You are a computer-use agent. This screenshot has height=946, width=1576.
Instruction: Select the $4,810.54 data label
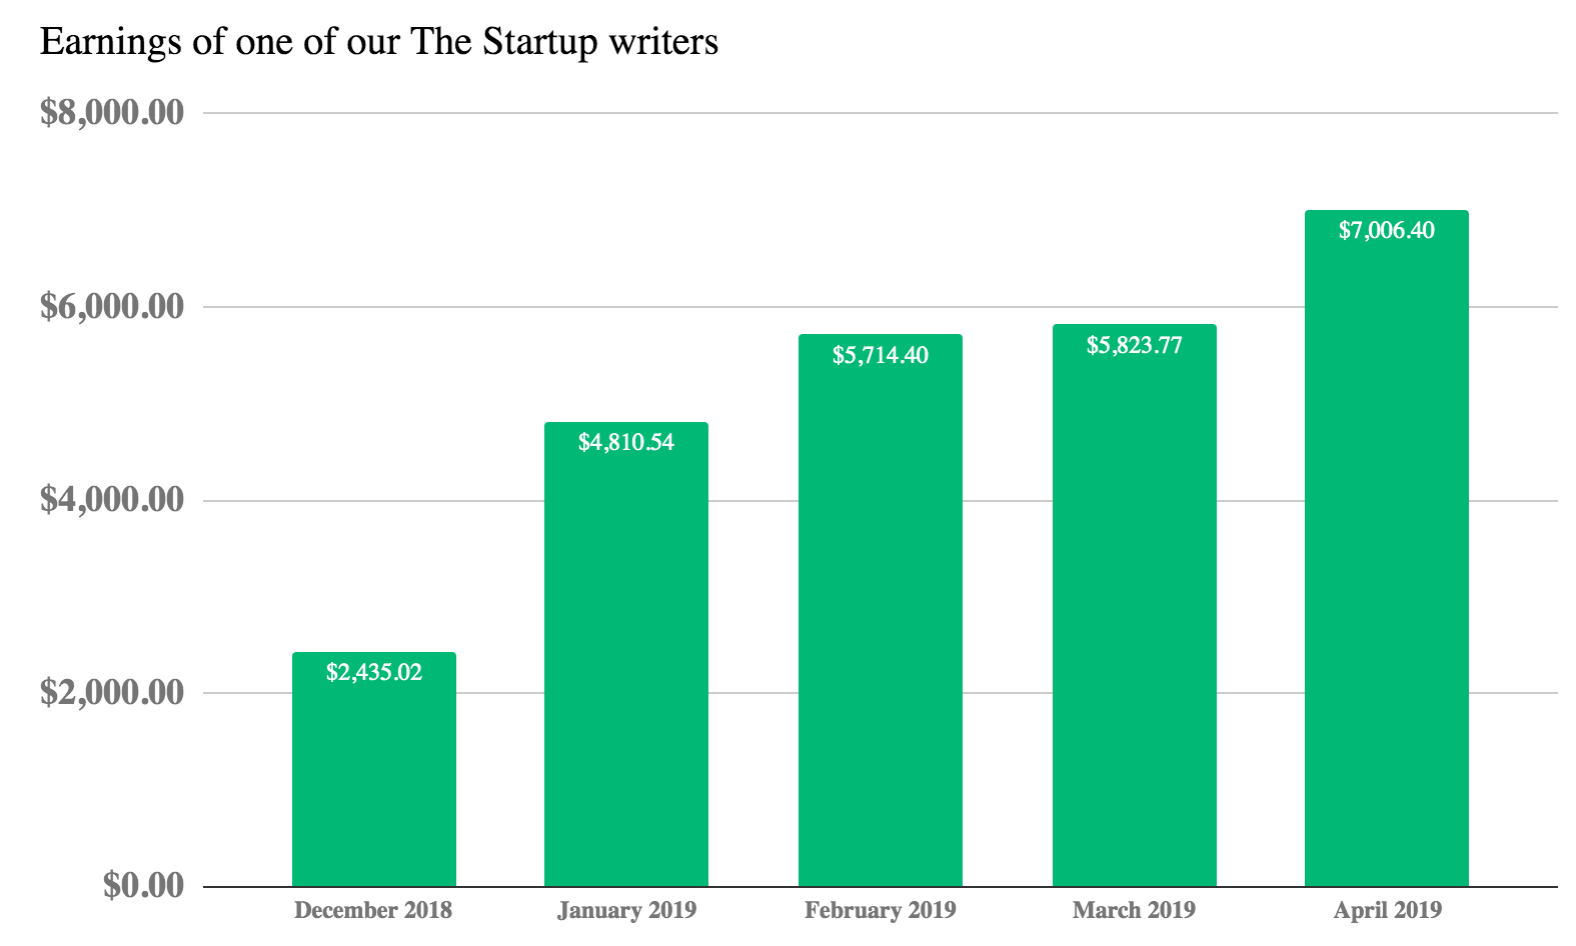tap(626, 442)
